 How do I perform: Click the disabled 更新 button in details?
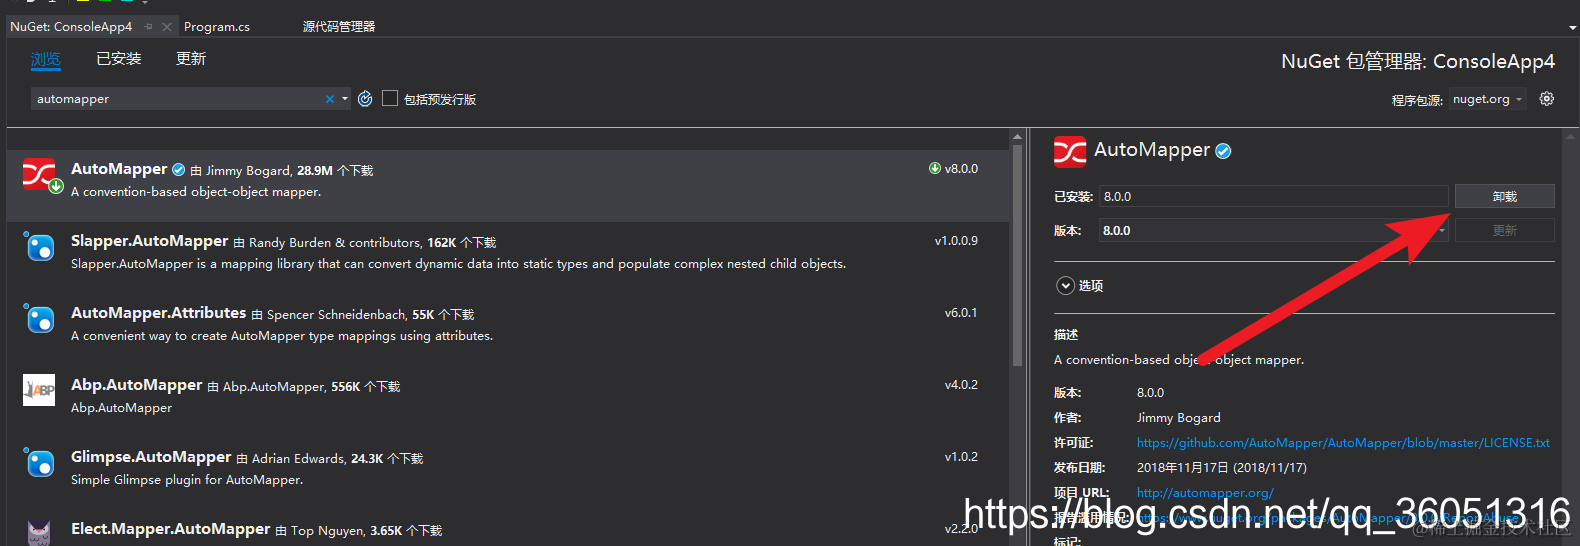(x=1504, y=230)
